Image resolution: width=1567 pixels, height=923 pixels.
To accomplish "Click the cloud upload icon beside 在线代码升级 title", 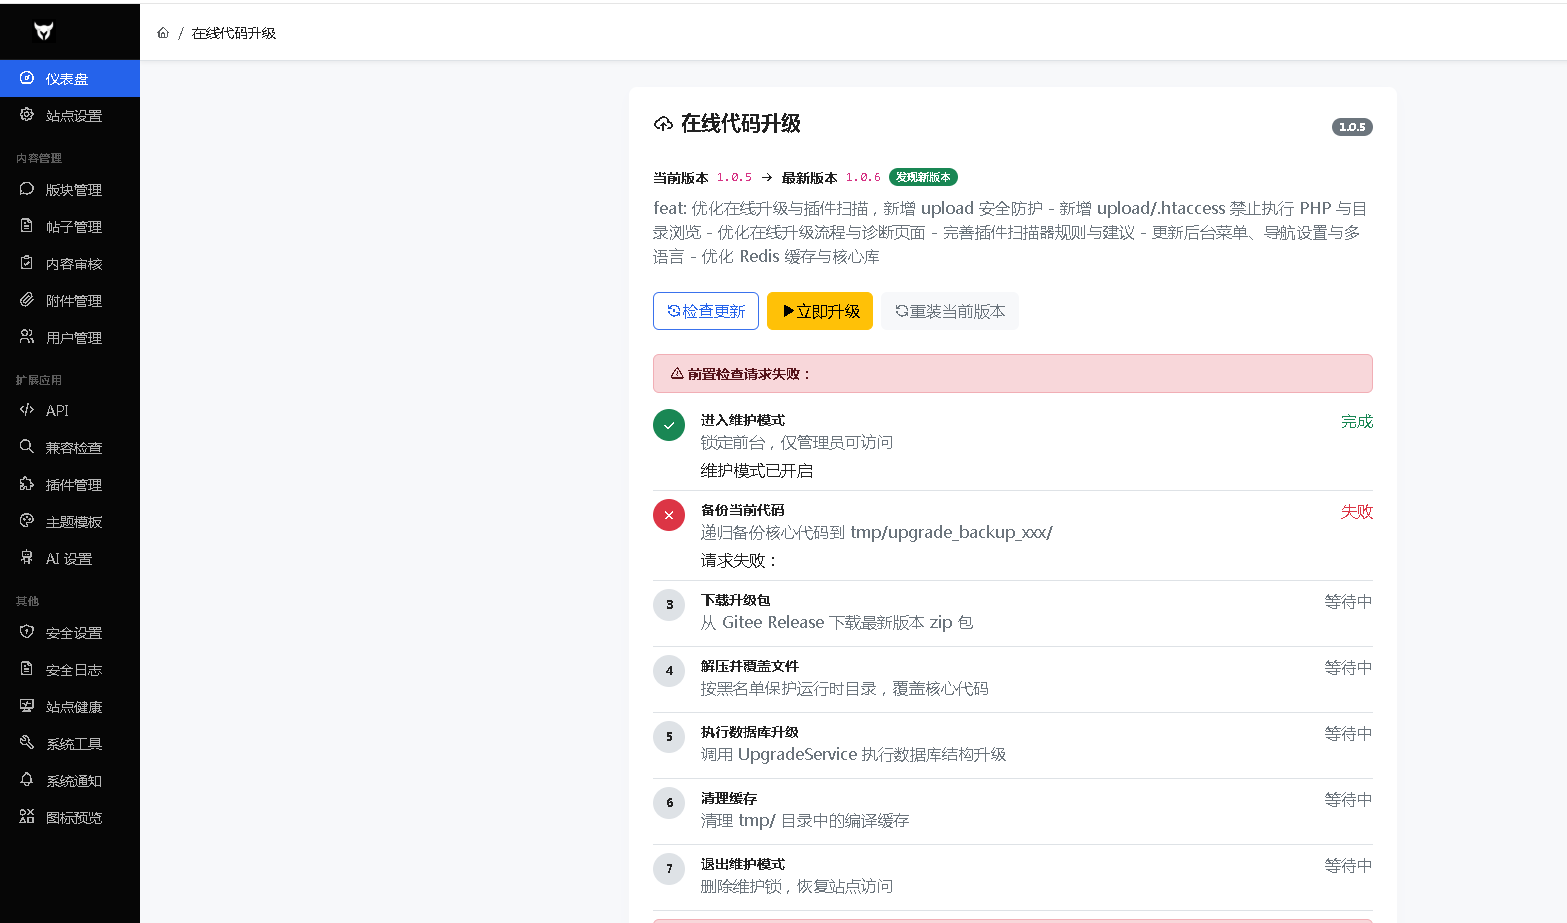I will tap(663, 124).
